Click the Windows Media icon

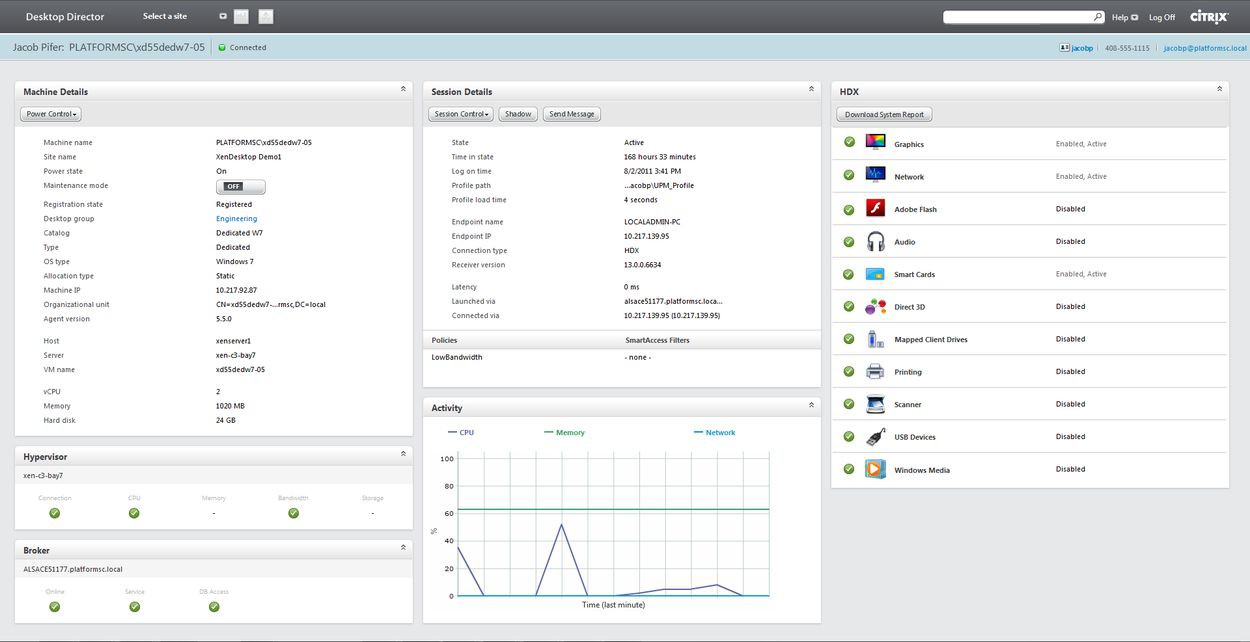point(875,469)
